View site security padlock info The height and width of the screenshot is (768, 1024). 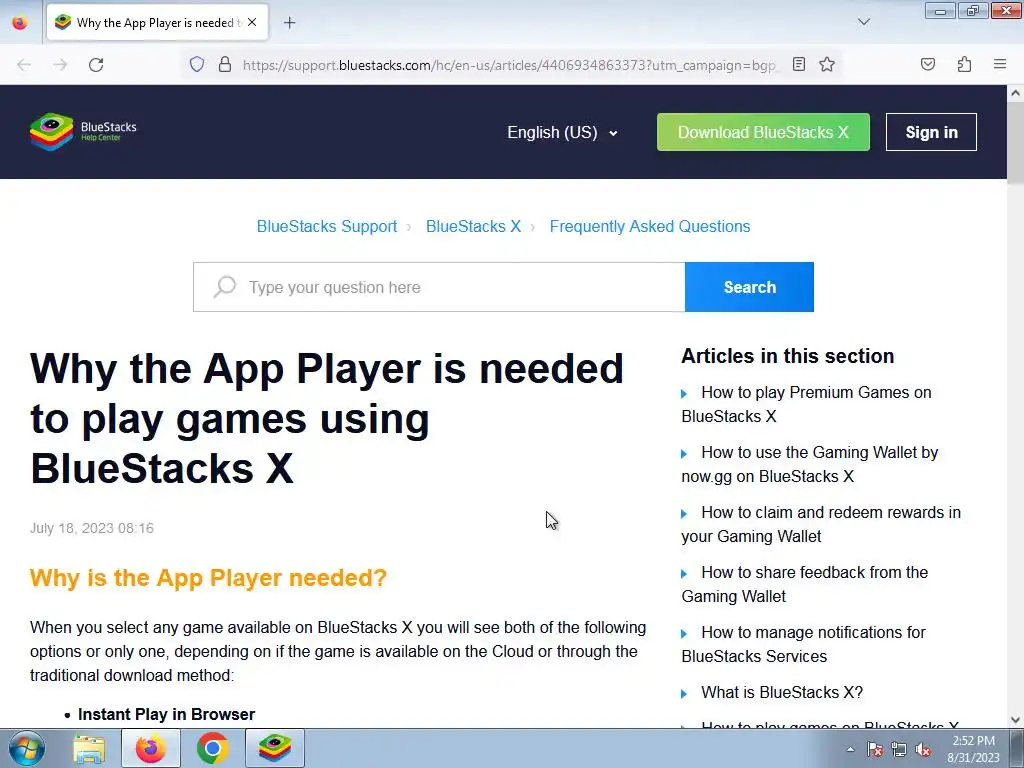coord(225,64)
